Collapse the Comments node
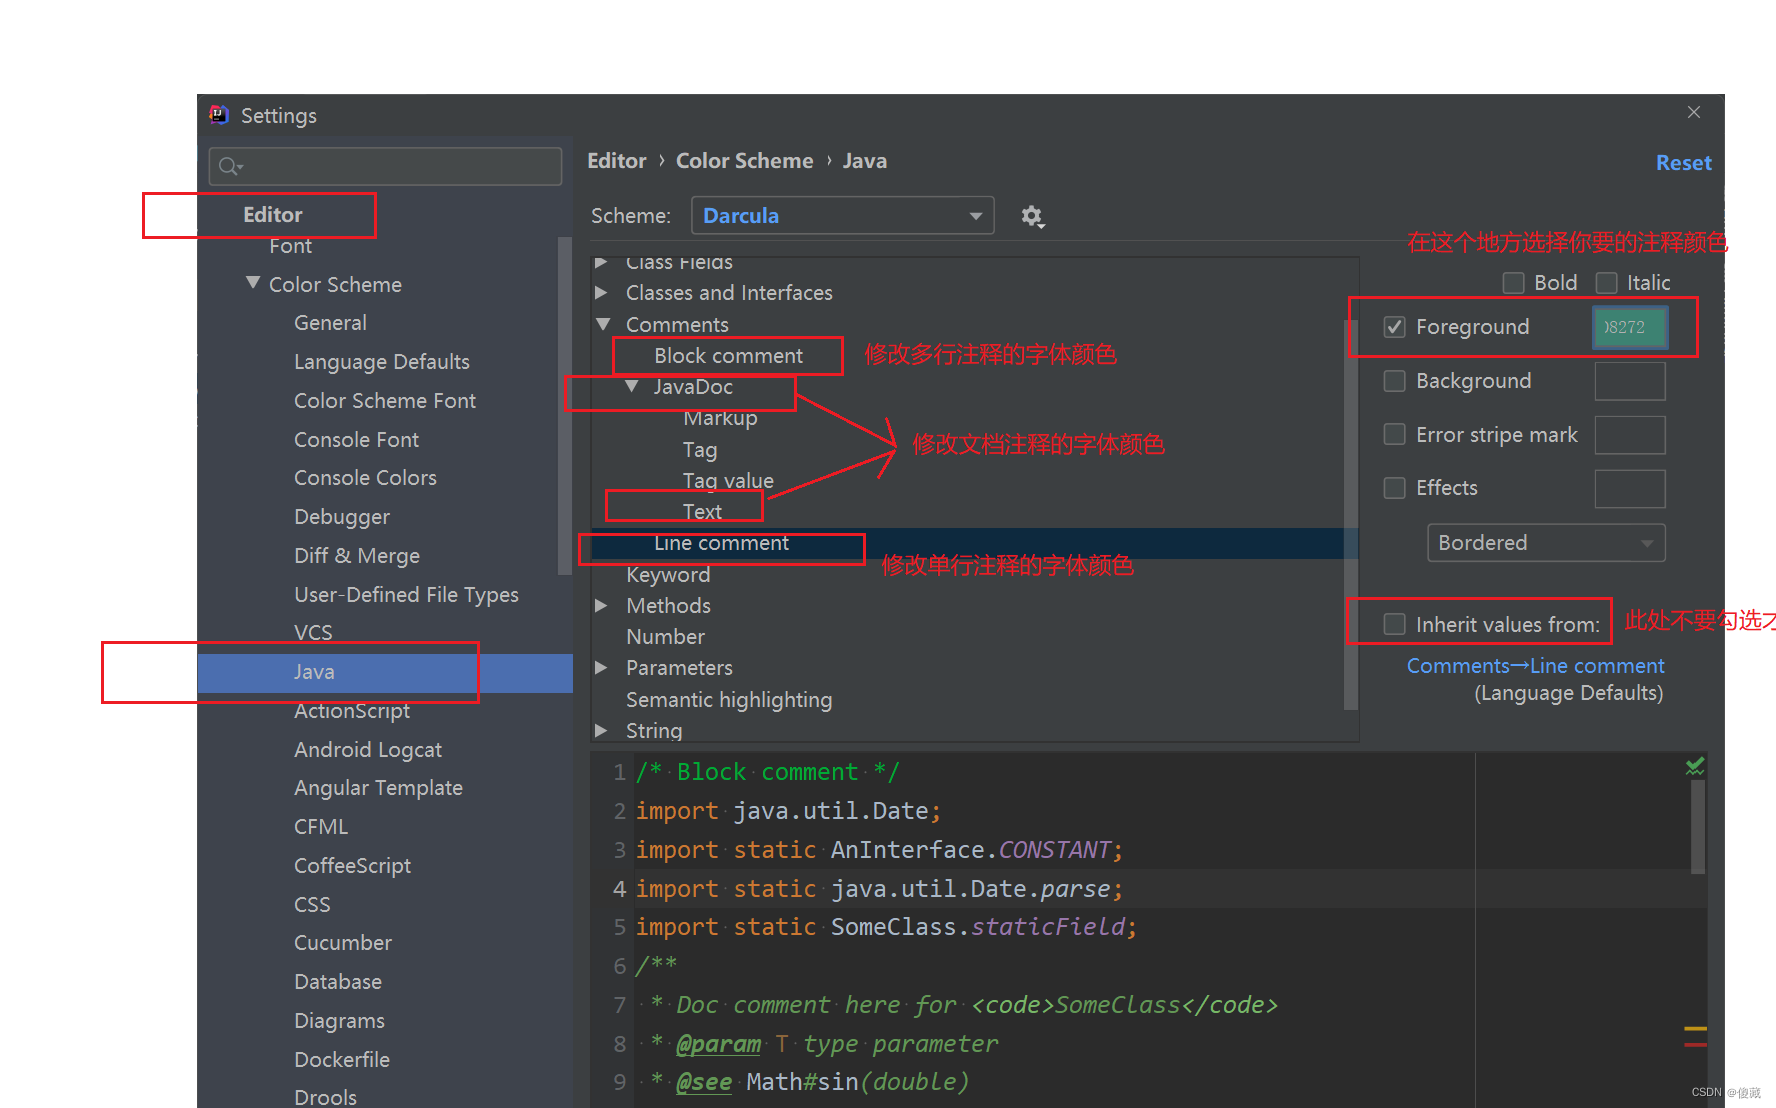Image resolution: width=1776 pixels, height=1108 pixels. pyautogui.click(x=603, y=324)
